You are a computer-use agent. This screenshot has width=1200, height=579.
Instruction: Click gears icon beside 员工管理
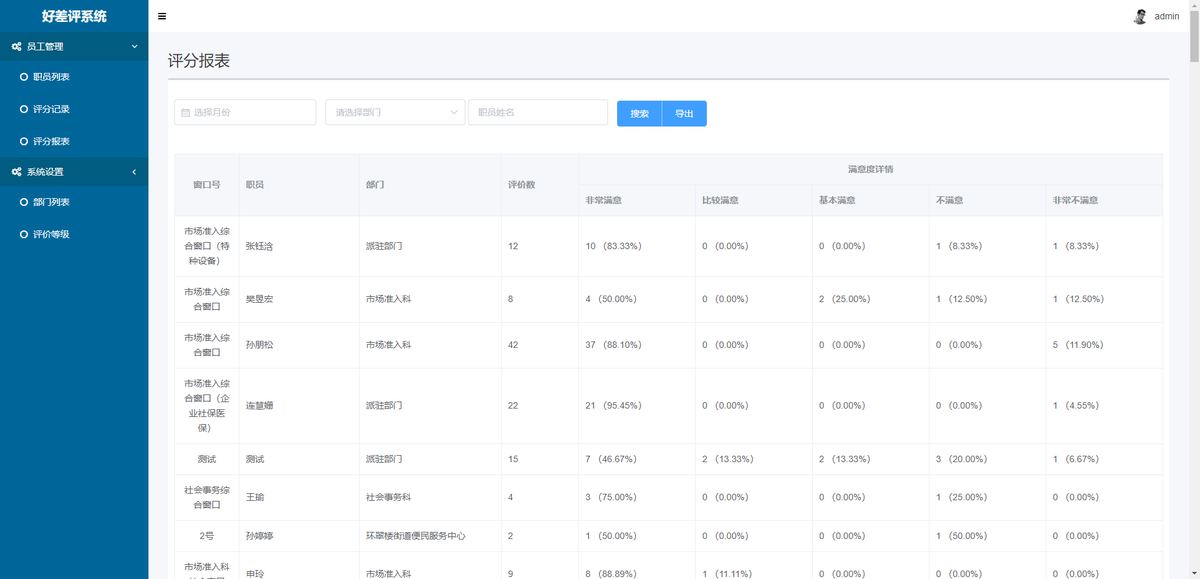(17, 47)
